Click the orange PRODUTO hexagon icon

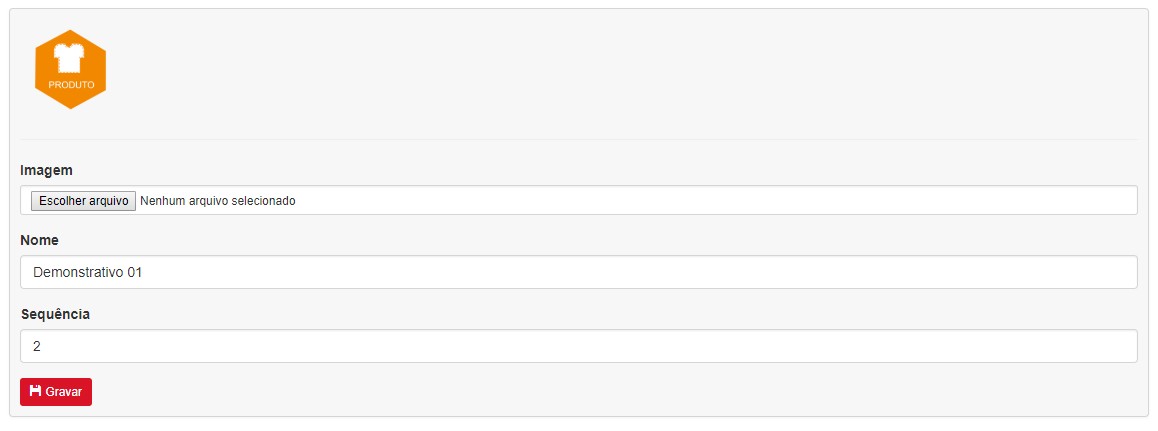[70, 69]
